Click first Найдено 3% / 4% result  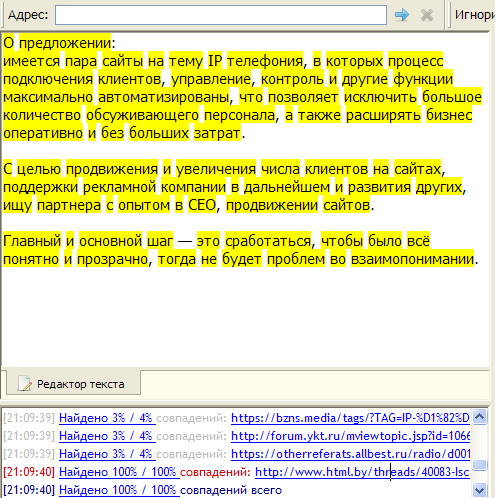click(107, 418)
